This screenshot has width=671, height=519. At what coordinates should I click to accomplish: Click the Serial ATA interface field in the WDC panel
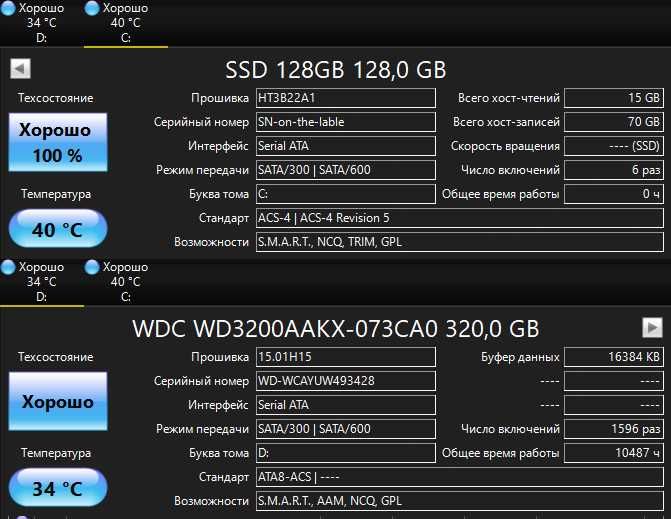346,405
